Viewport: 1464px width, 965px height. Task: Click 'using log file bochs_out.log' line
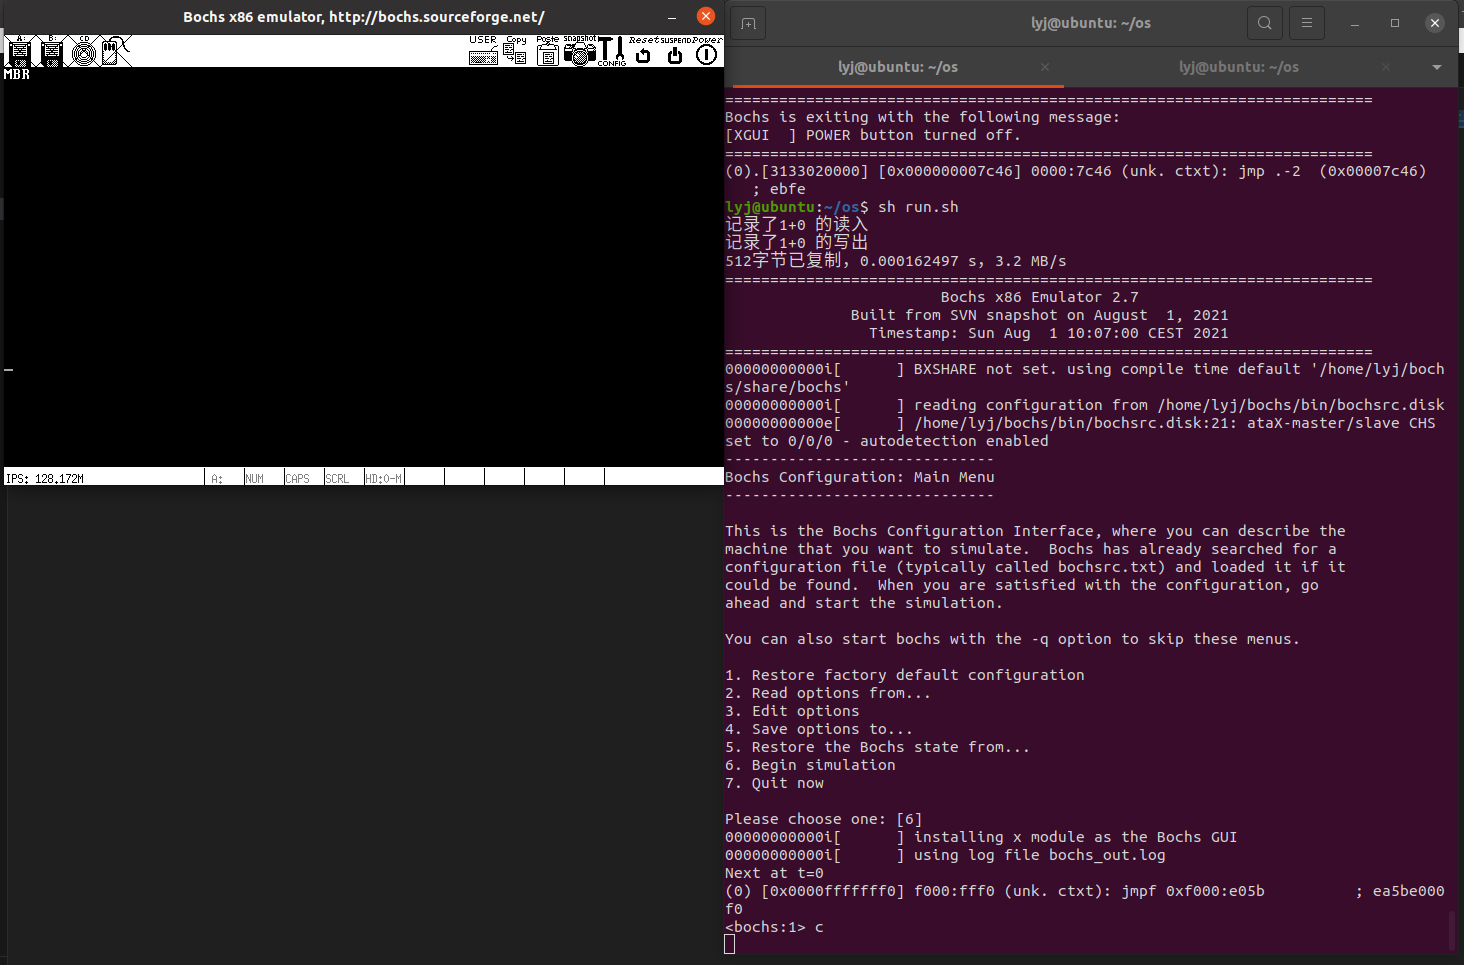point(1040,855)
